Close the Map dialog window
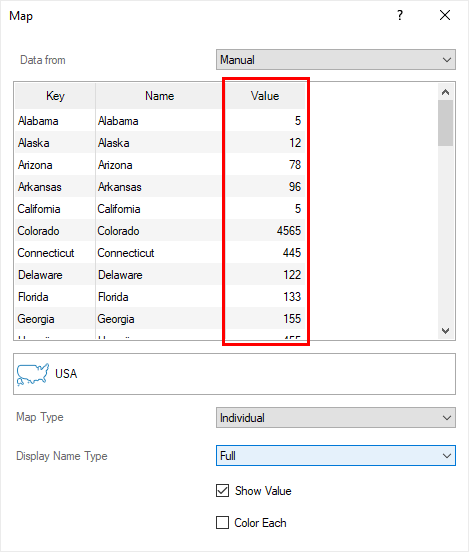The width and height of the screenshot is (469, 552). [445, 15]
